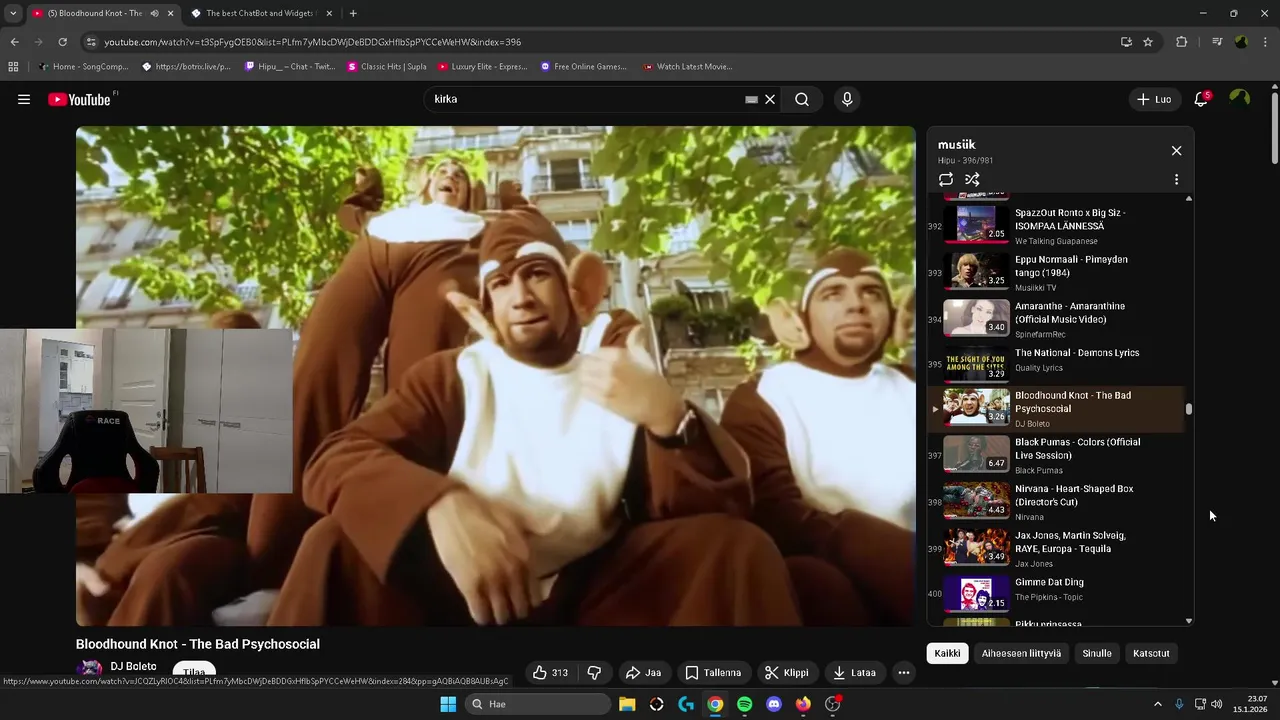Close the musiik playlist panel
The width and height of the screenshot is (1280, 720).
pyautogui.click(x=1176, y=150)
